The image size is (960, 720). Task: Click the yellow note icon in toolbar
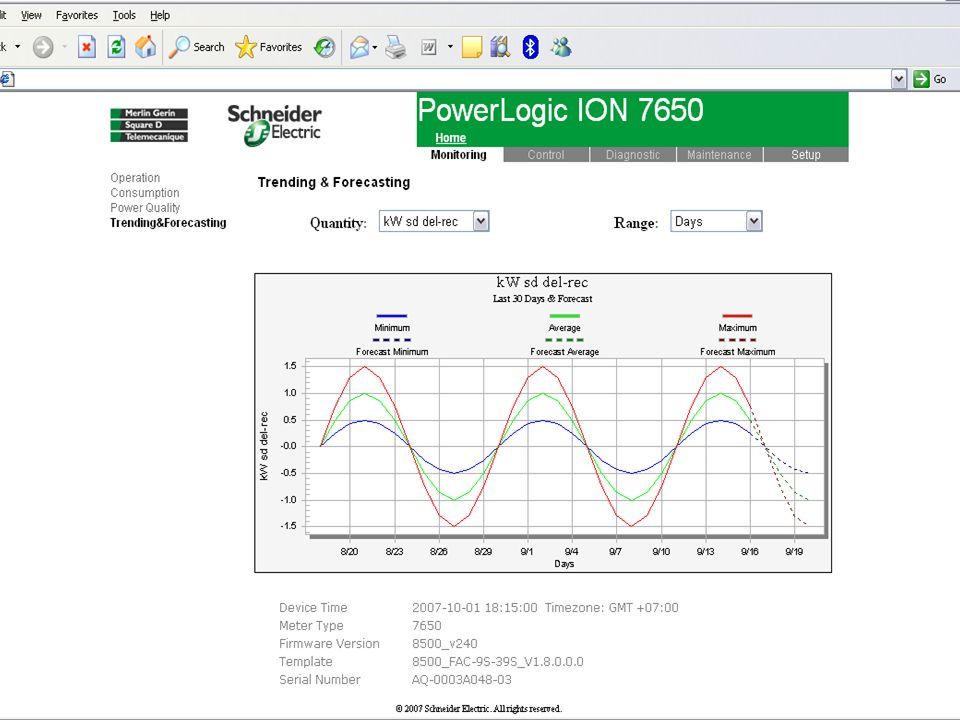471,47
